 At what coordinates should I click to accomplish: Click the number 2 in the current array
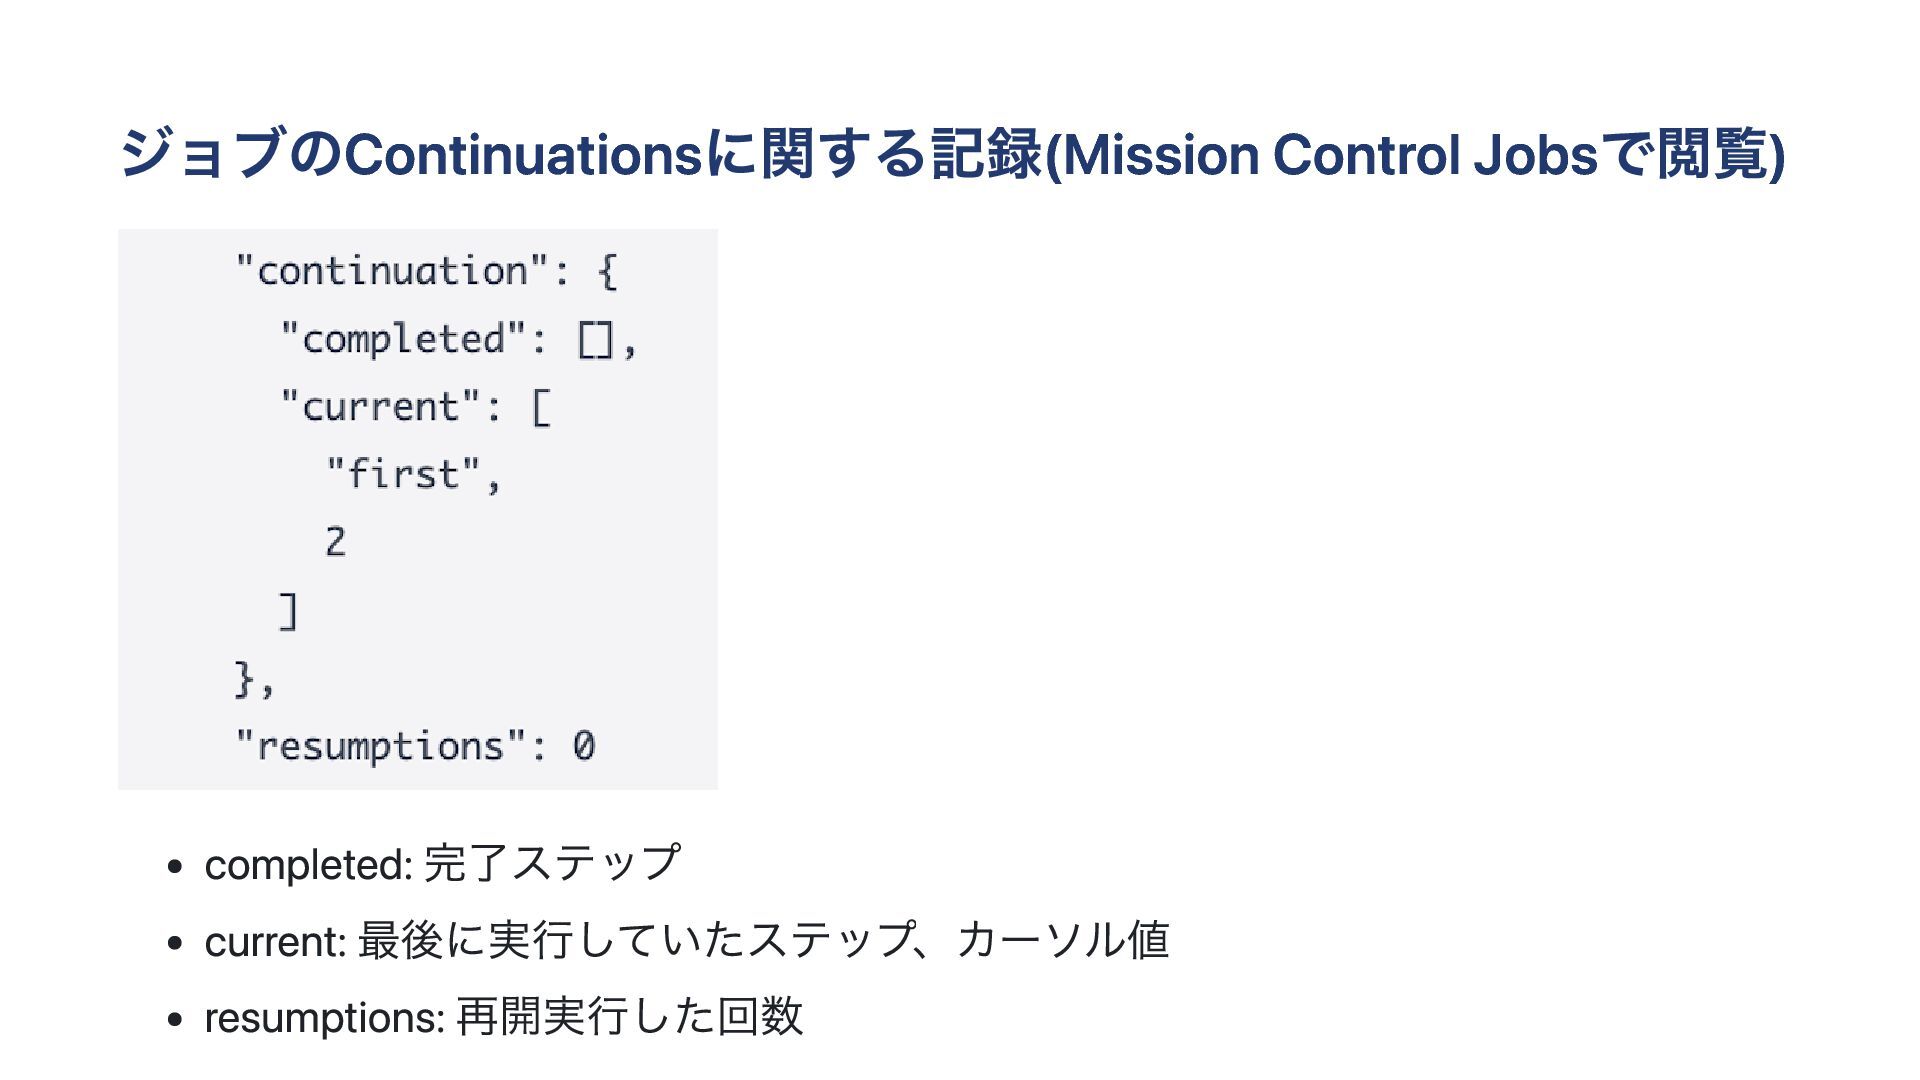[336, 542]
